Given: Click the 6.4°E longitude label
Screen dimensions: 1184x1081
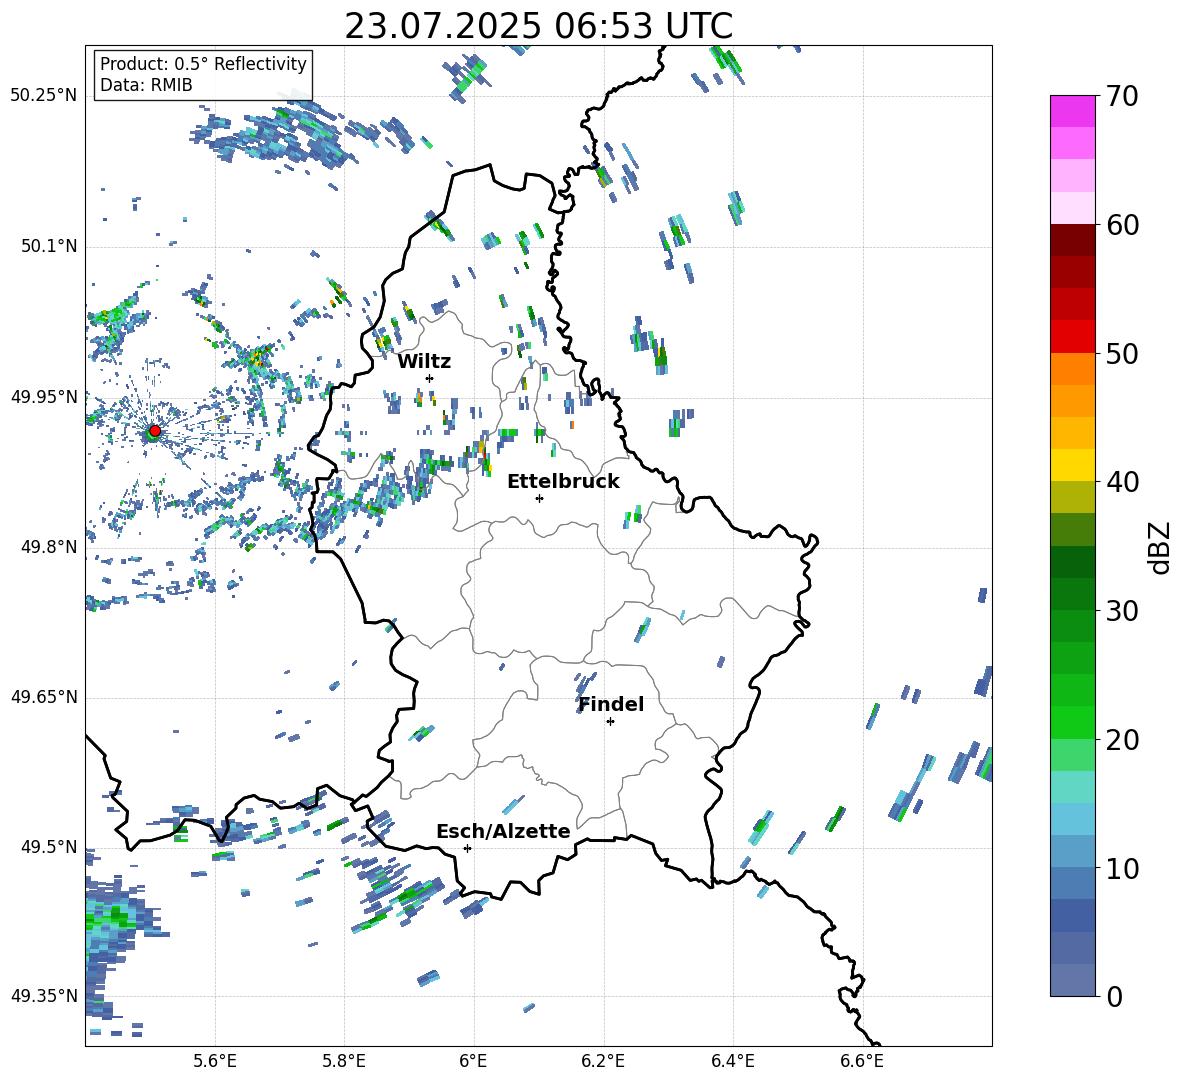Looking at the screenshot, I should [732, 1061].
